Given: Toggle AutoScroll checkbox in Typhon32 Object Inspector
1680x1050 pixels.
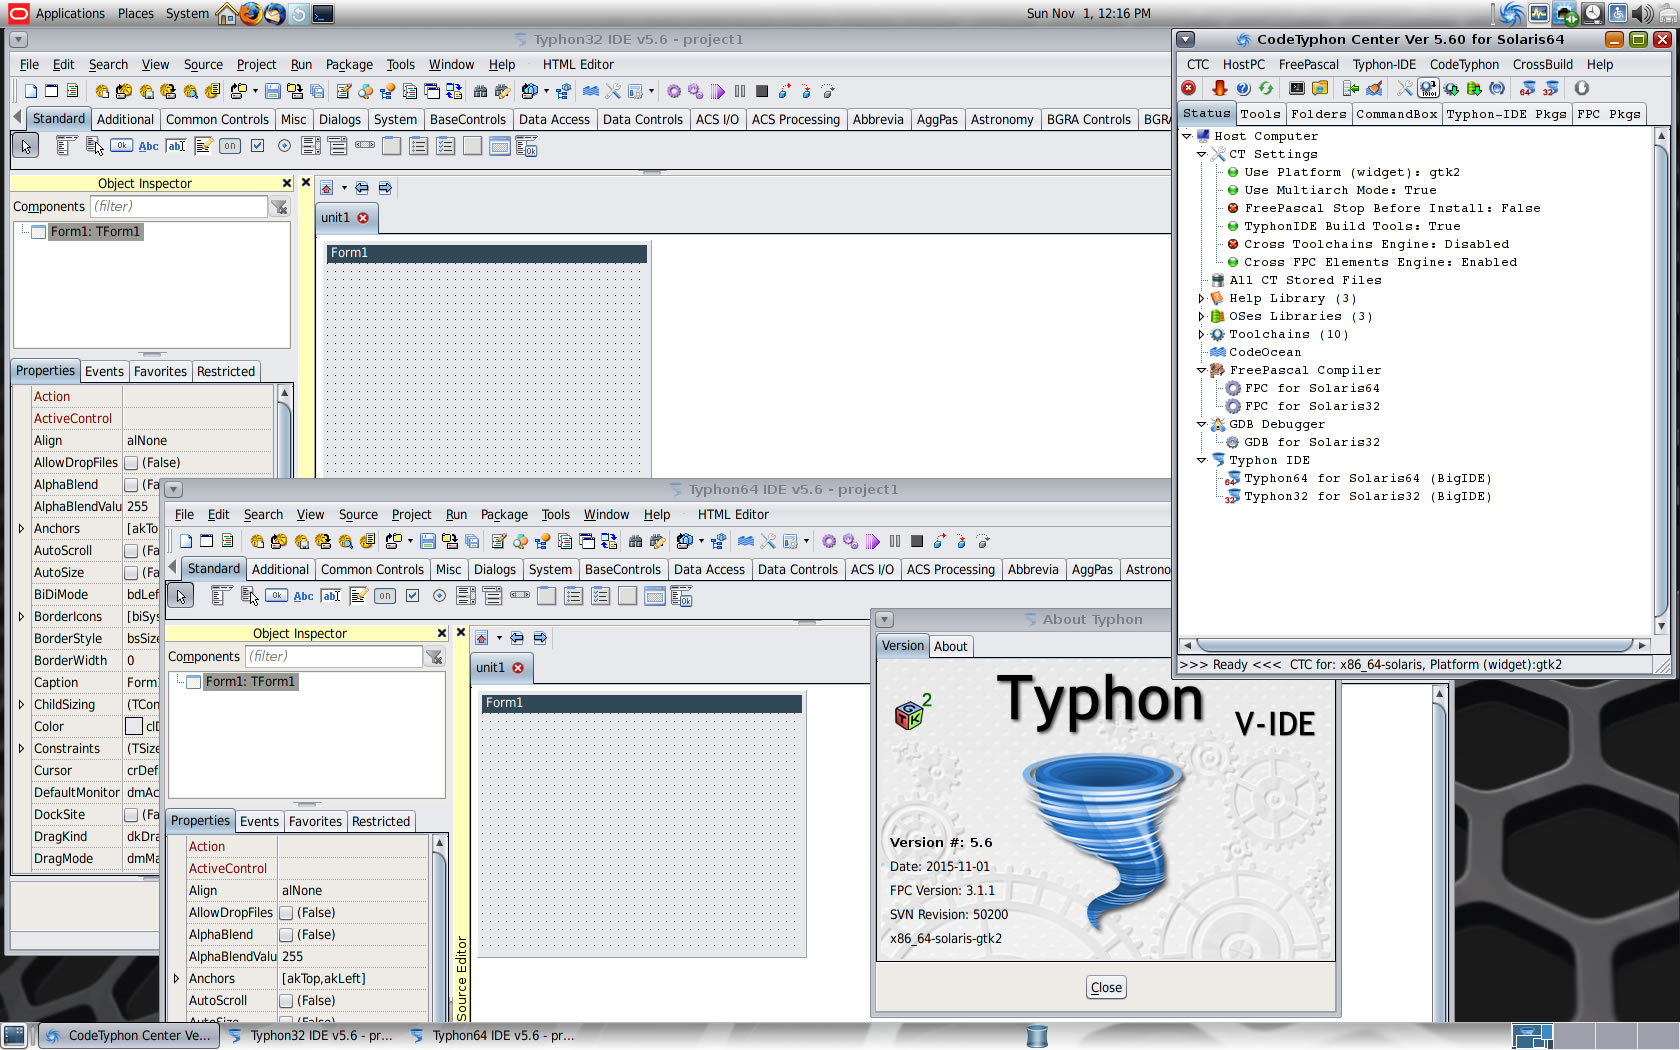Looking at the screenshot, I should click(131, 551).
